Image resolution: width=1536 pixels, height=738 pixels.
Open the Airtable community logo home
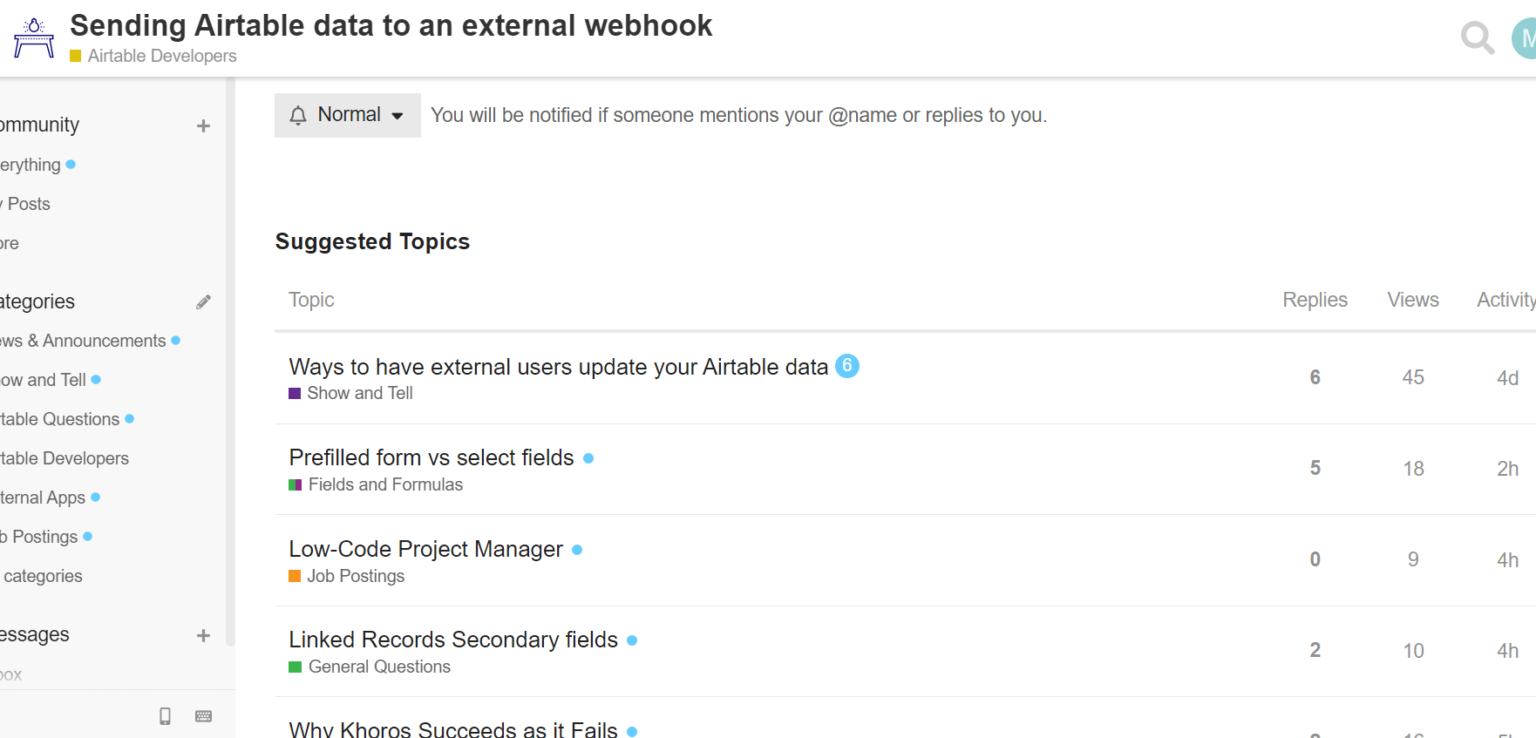pos(34,38)
